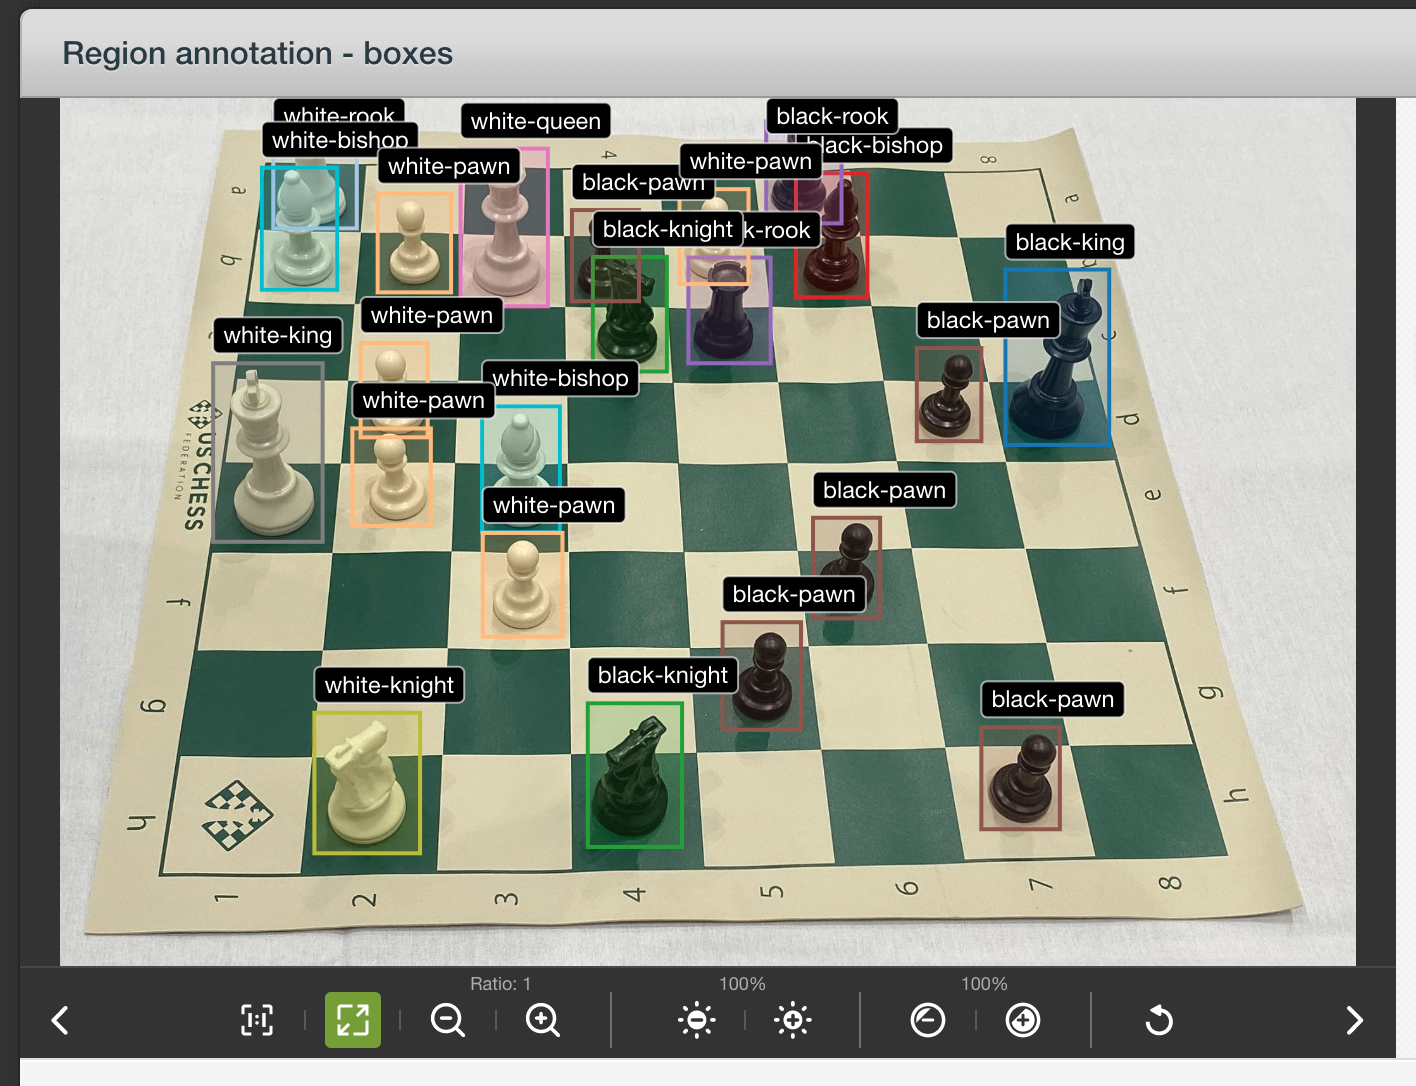Advance to the next image
The height and width of the screenshot is (1086, 1416).
pos(1355,1020)
